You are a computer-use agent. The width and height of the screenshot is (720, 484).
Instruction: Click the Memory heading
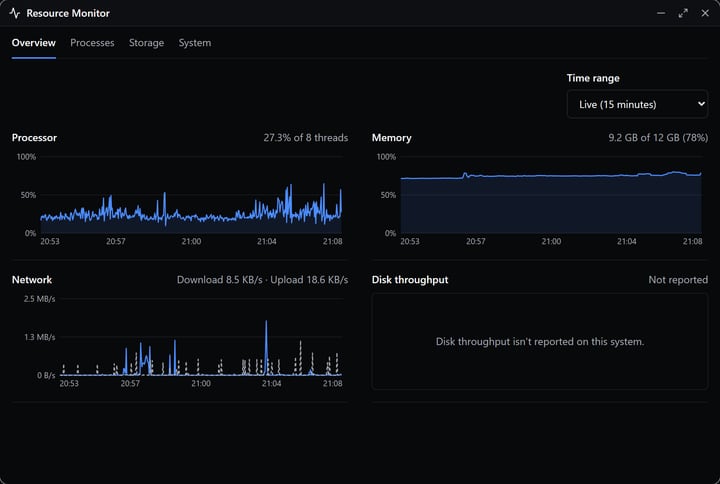[x=392, y=138]
